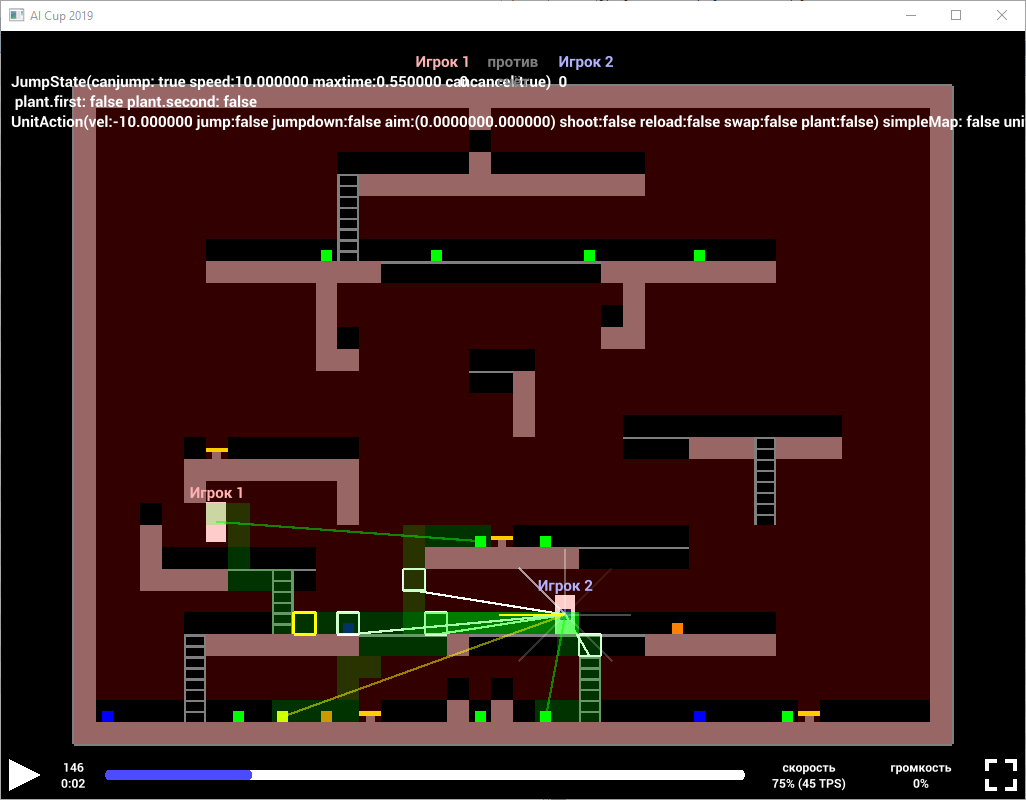Adjust the громкость 0% volume setting
Viewport: 1026px width, 800px height.
pyautogui.click(x=920, y=775)
